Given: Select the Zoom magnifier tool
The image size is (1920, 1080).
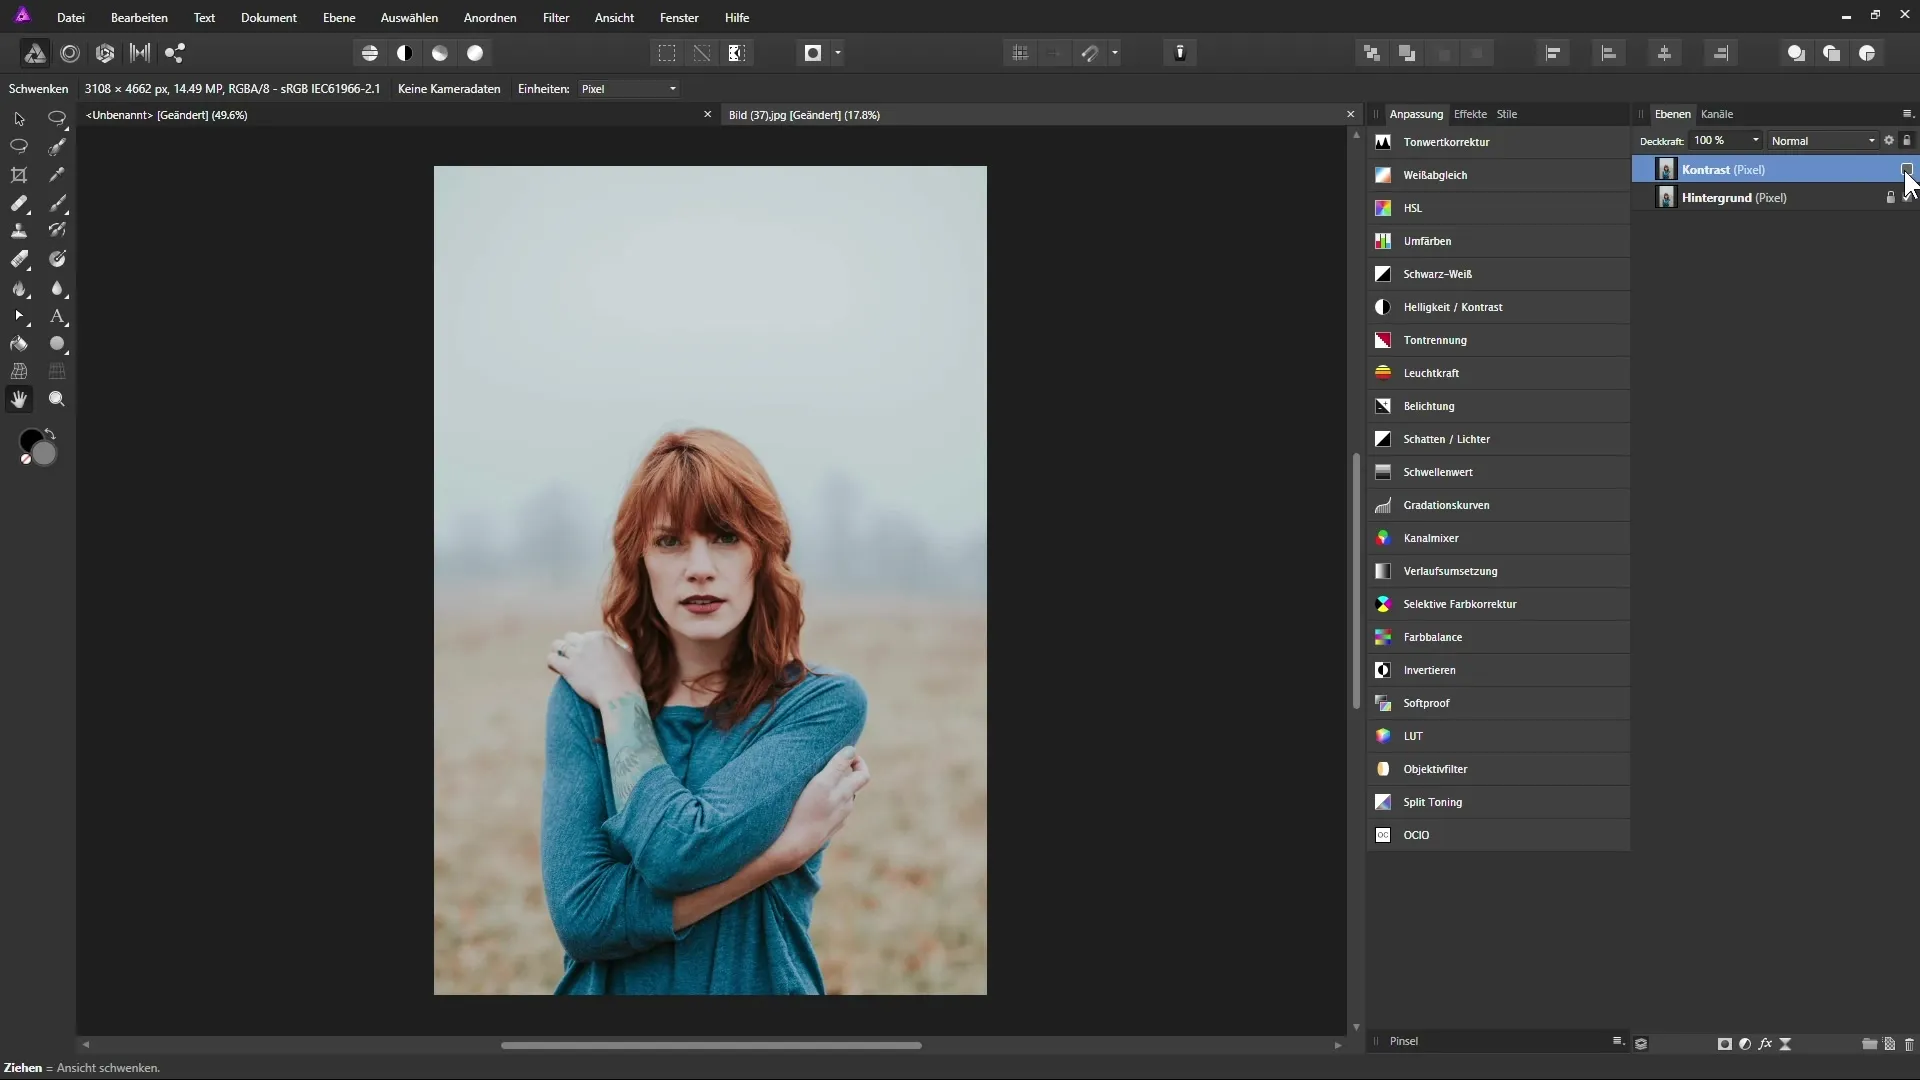Looking at the screenshot, I should (57, 399).
